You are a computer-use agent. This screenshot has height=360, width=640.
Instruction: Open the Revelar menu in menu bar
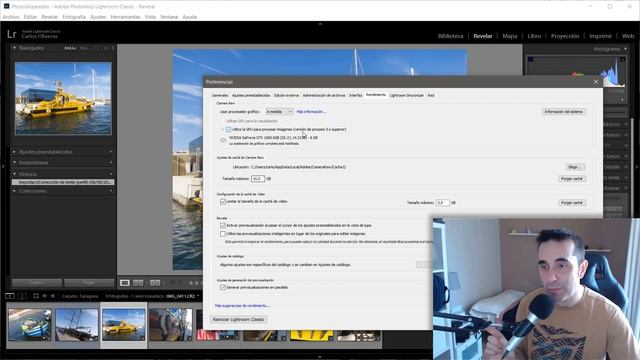50,17
